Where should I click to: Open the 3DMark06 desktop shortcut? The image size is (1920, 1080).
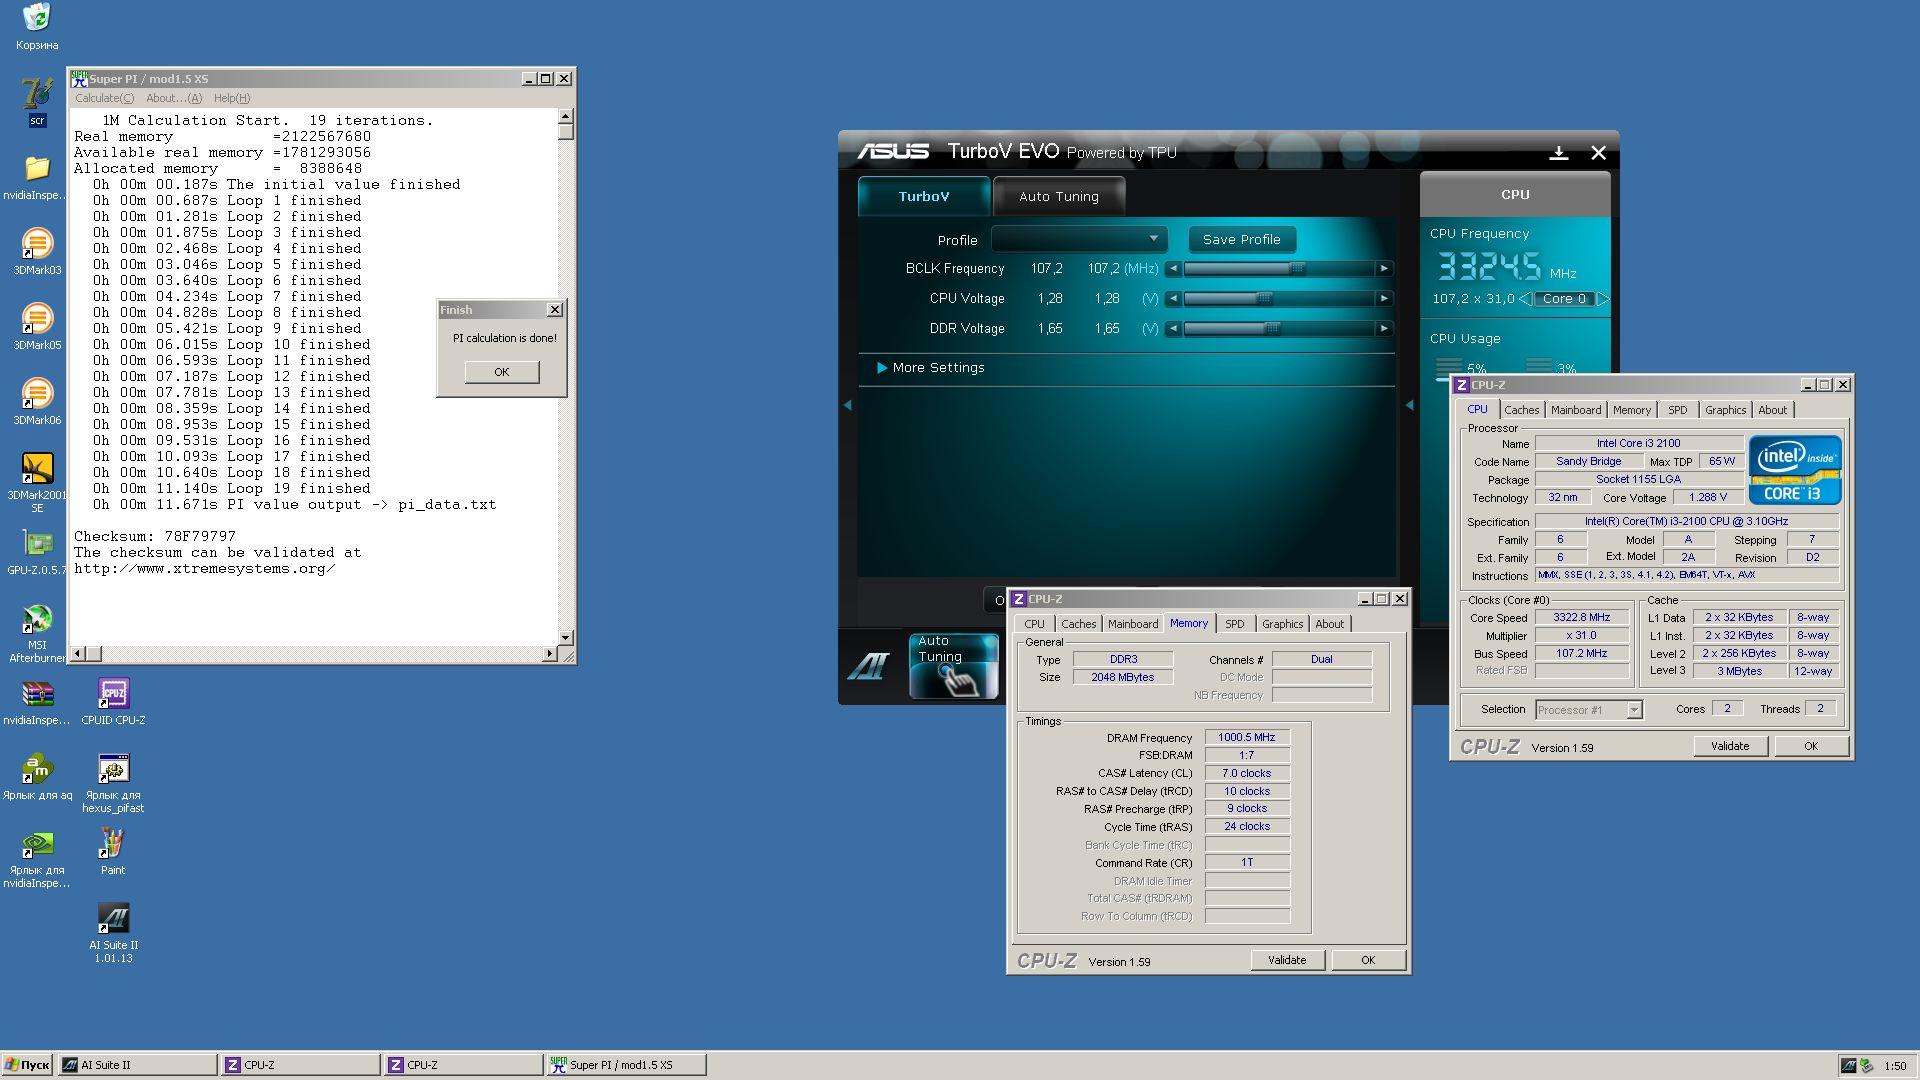[37, 394]
